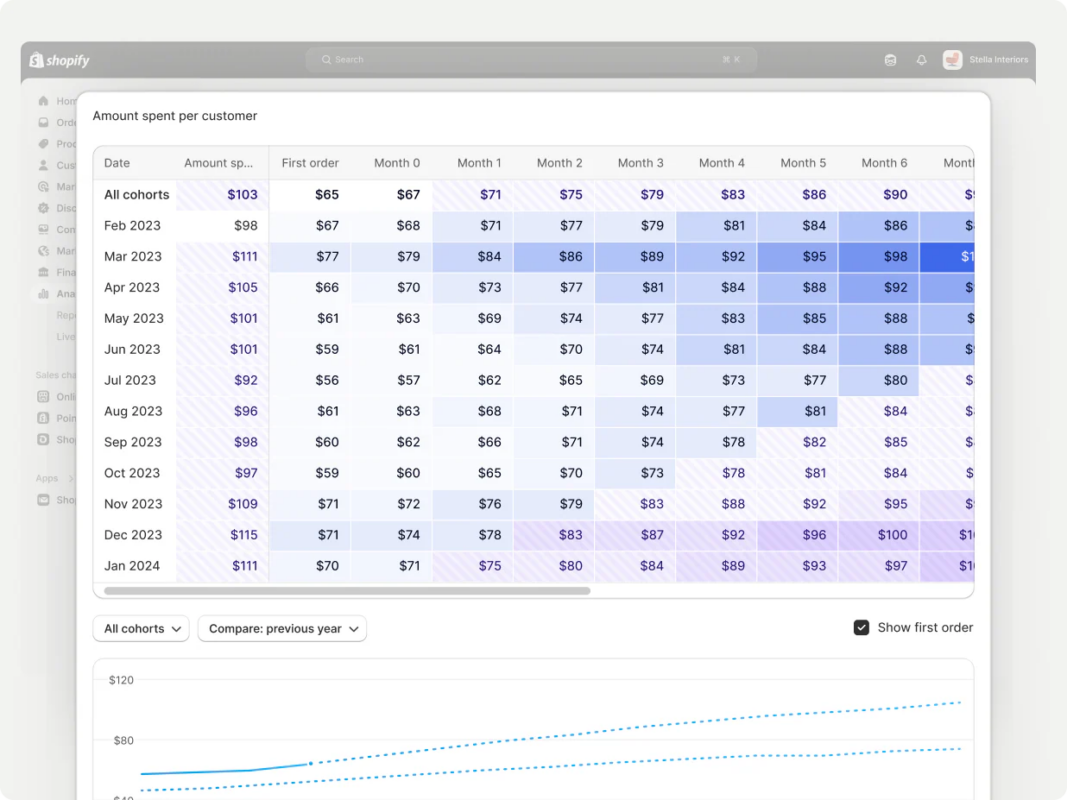Toggle the Show first order checkbox

(x=861, y=627)
